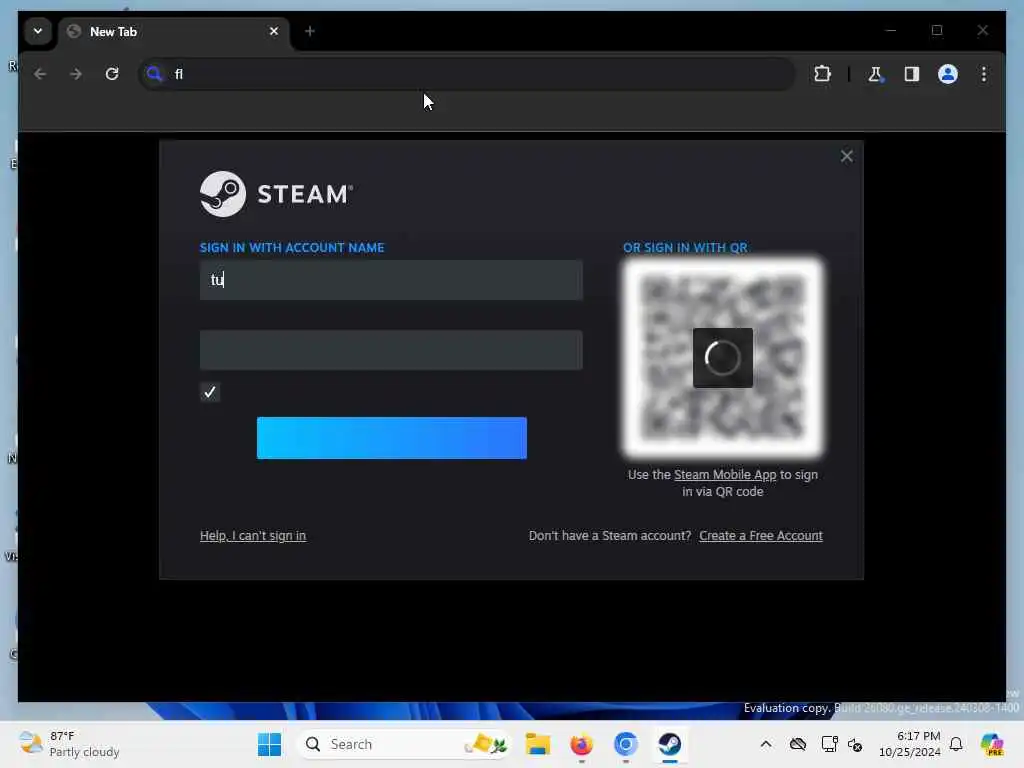Click the muted volume tray icon

pyautogui.click(x=855, y=744)
